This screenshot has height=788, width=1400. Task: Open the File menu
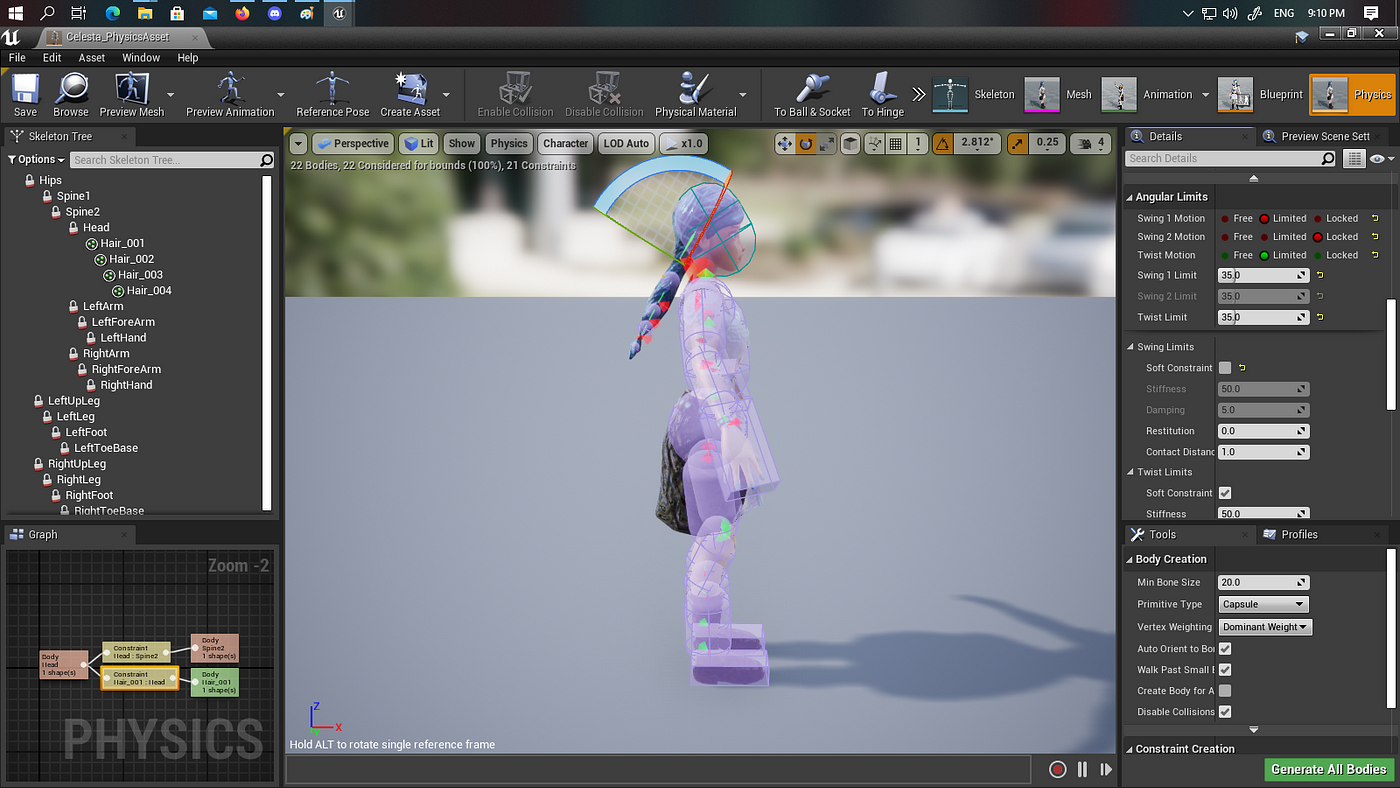pyautogui.click(x=17, y=58)
